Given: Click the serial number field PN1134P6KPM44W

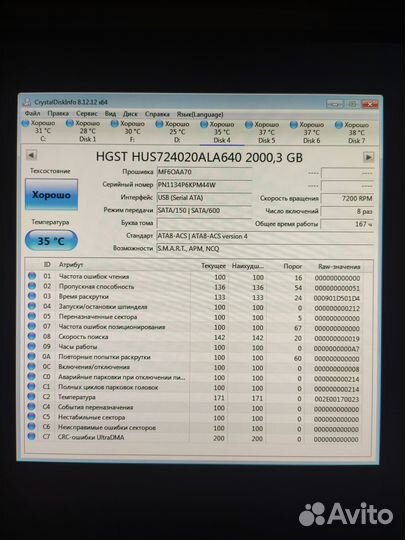Looking at the screenshot, I should coord(204,185).
